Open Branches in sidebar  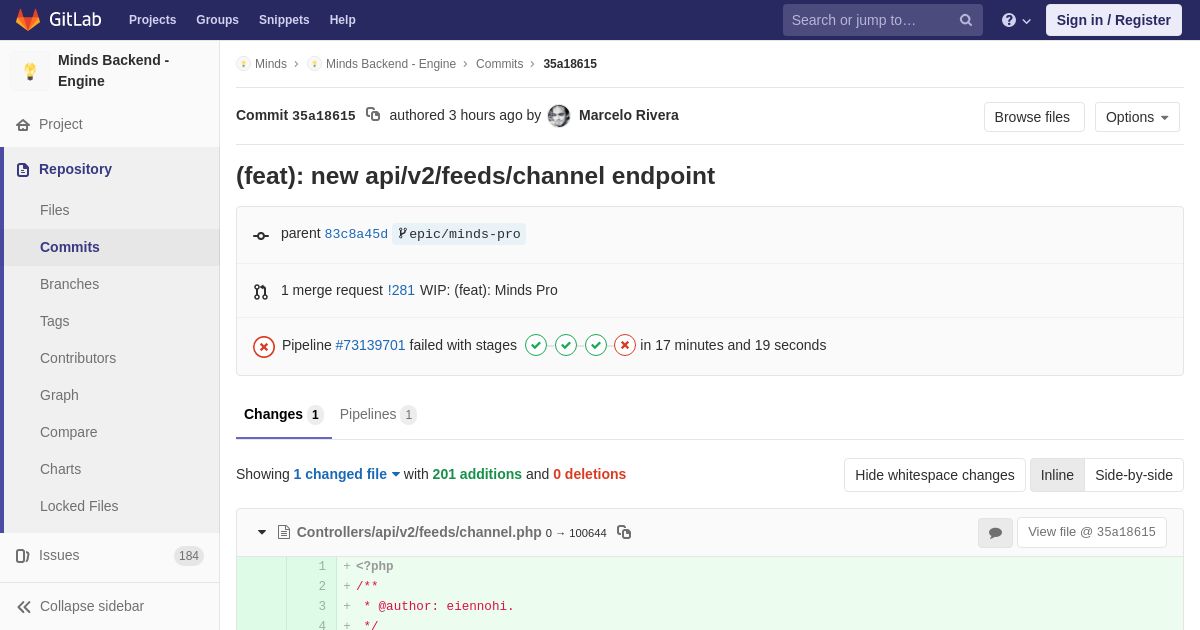pyautogui.click(x=112, y=284)
